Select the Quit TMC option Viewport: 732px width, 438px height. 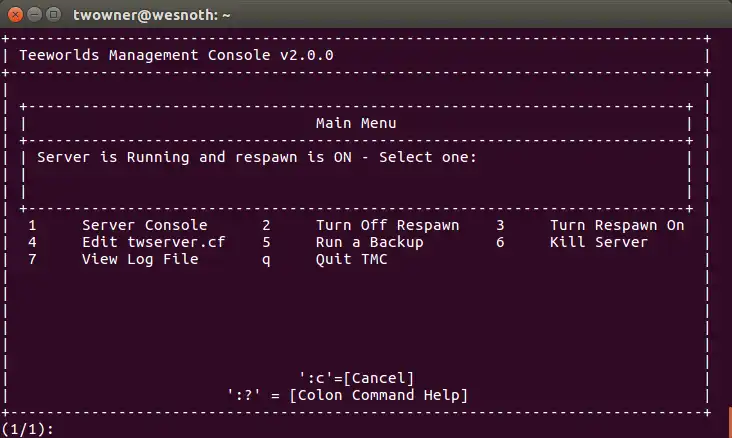pos(351,259)
